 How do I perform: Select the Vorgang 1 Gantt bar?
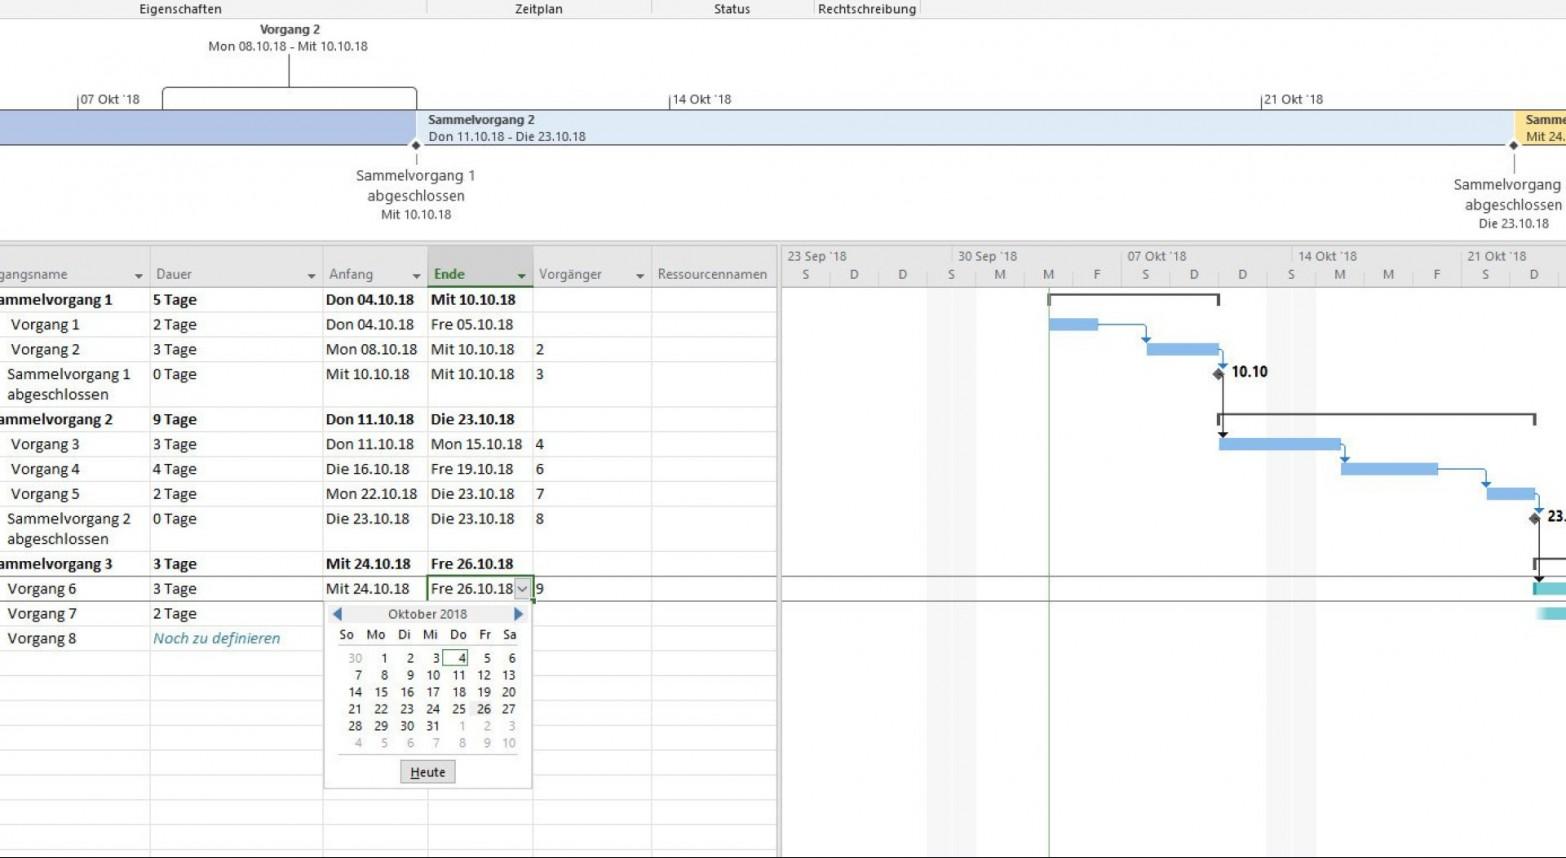[1073, 324]
